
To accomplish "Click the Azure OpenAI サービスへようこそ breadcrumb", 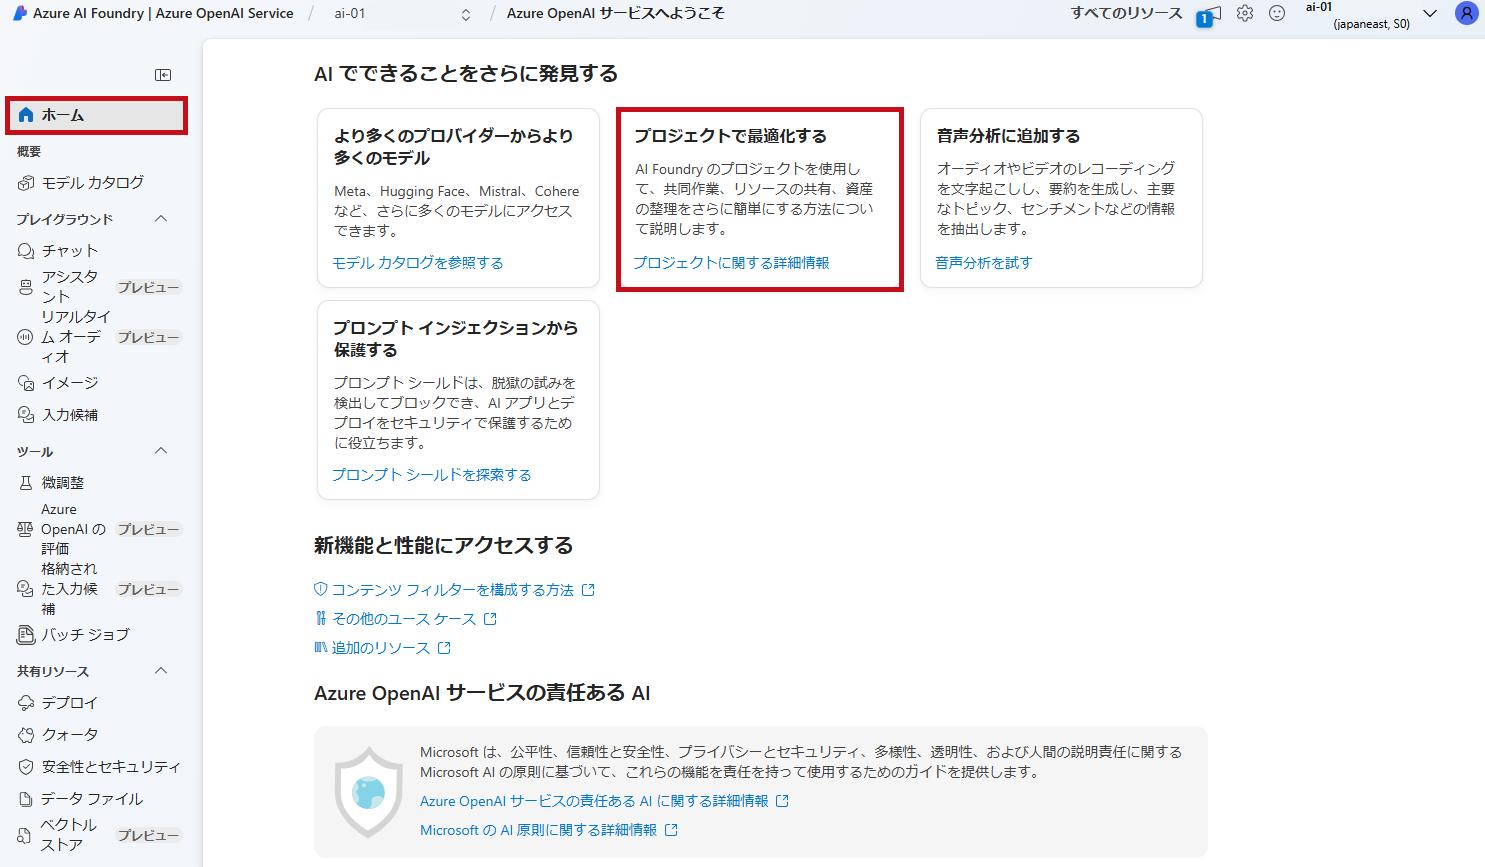I will click(x=616, y=13).
